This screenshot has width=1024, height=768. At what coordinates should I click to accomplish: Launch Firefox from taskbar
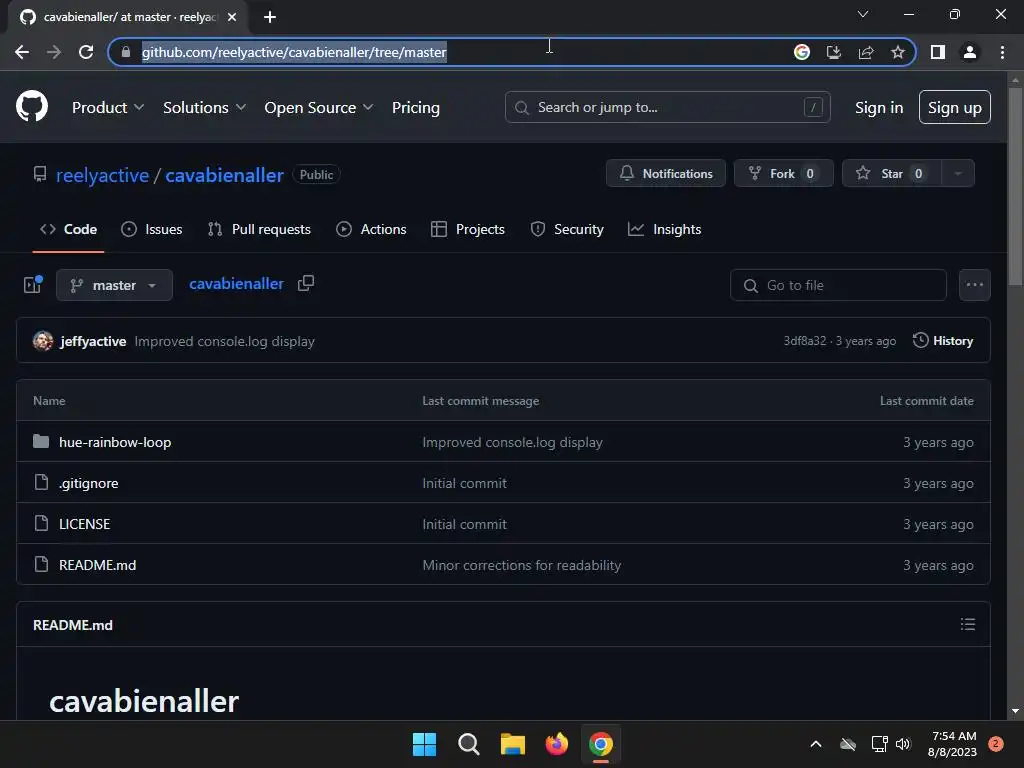coord(556,744)
